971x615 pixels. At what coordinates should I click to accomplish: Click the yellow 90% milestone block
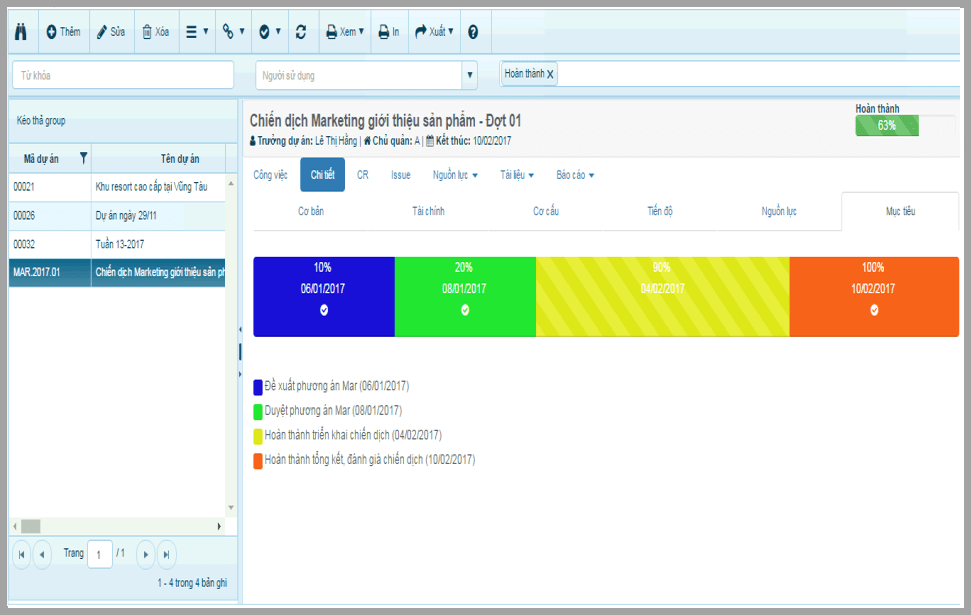click(663, 297)
